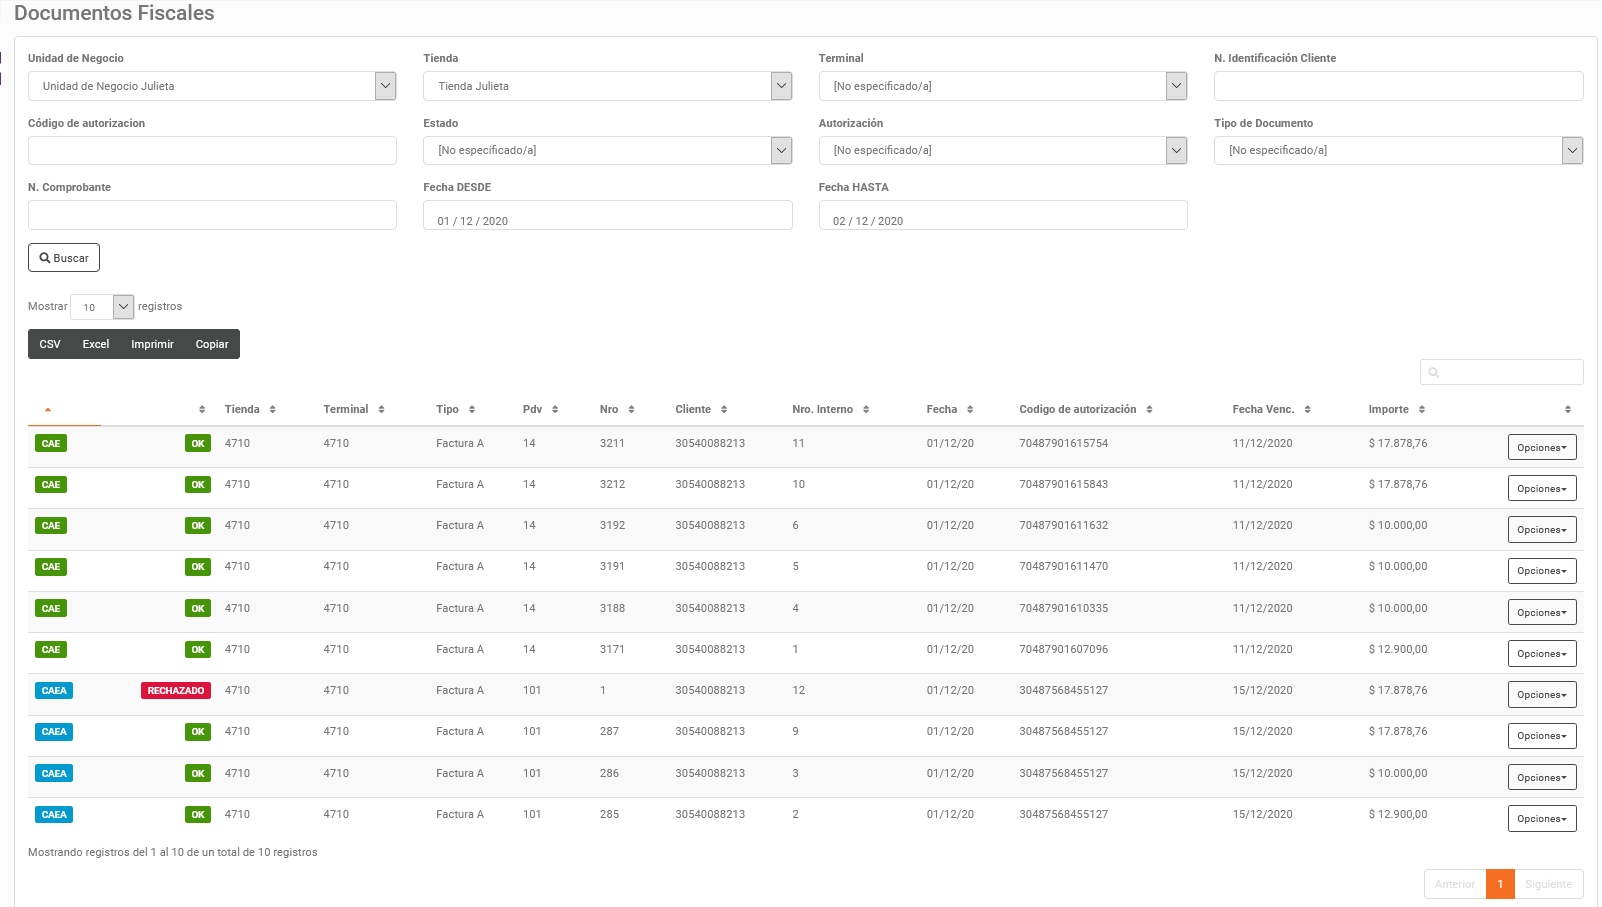Click the RECHAZADO status badge
The width and height of the screenshot is (1602, 907).
pyautogui.click(x=176, y=691)
